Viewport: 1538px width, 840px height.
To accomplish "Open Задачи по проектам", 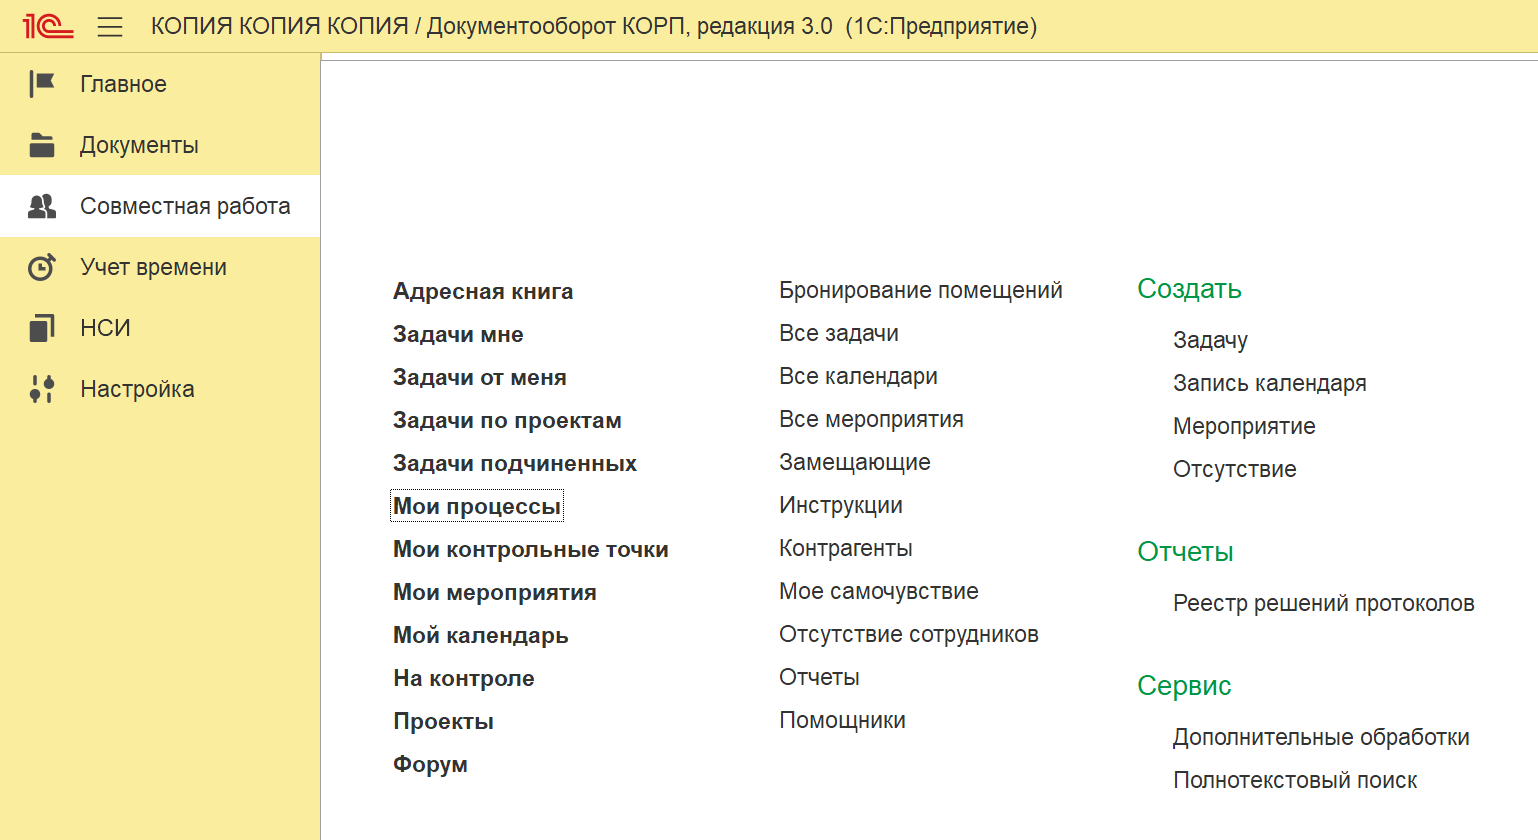I will [x=507, y=420].
